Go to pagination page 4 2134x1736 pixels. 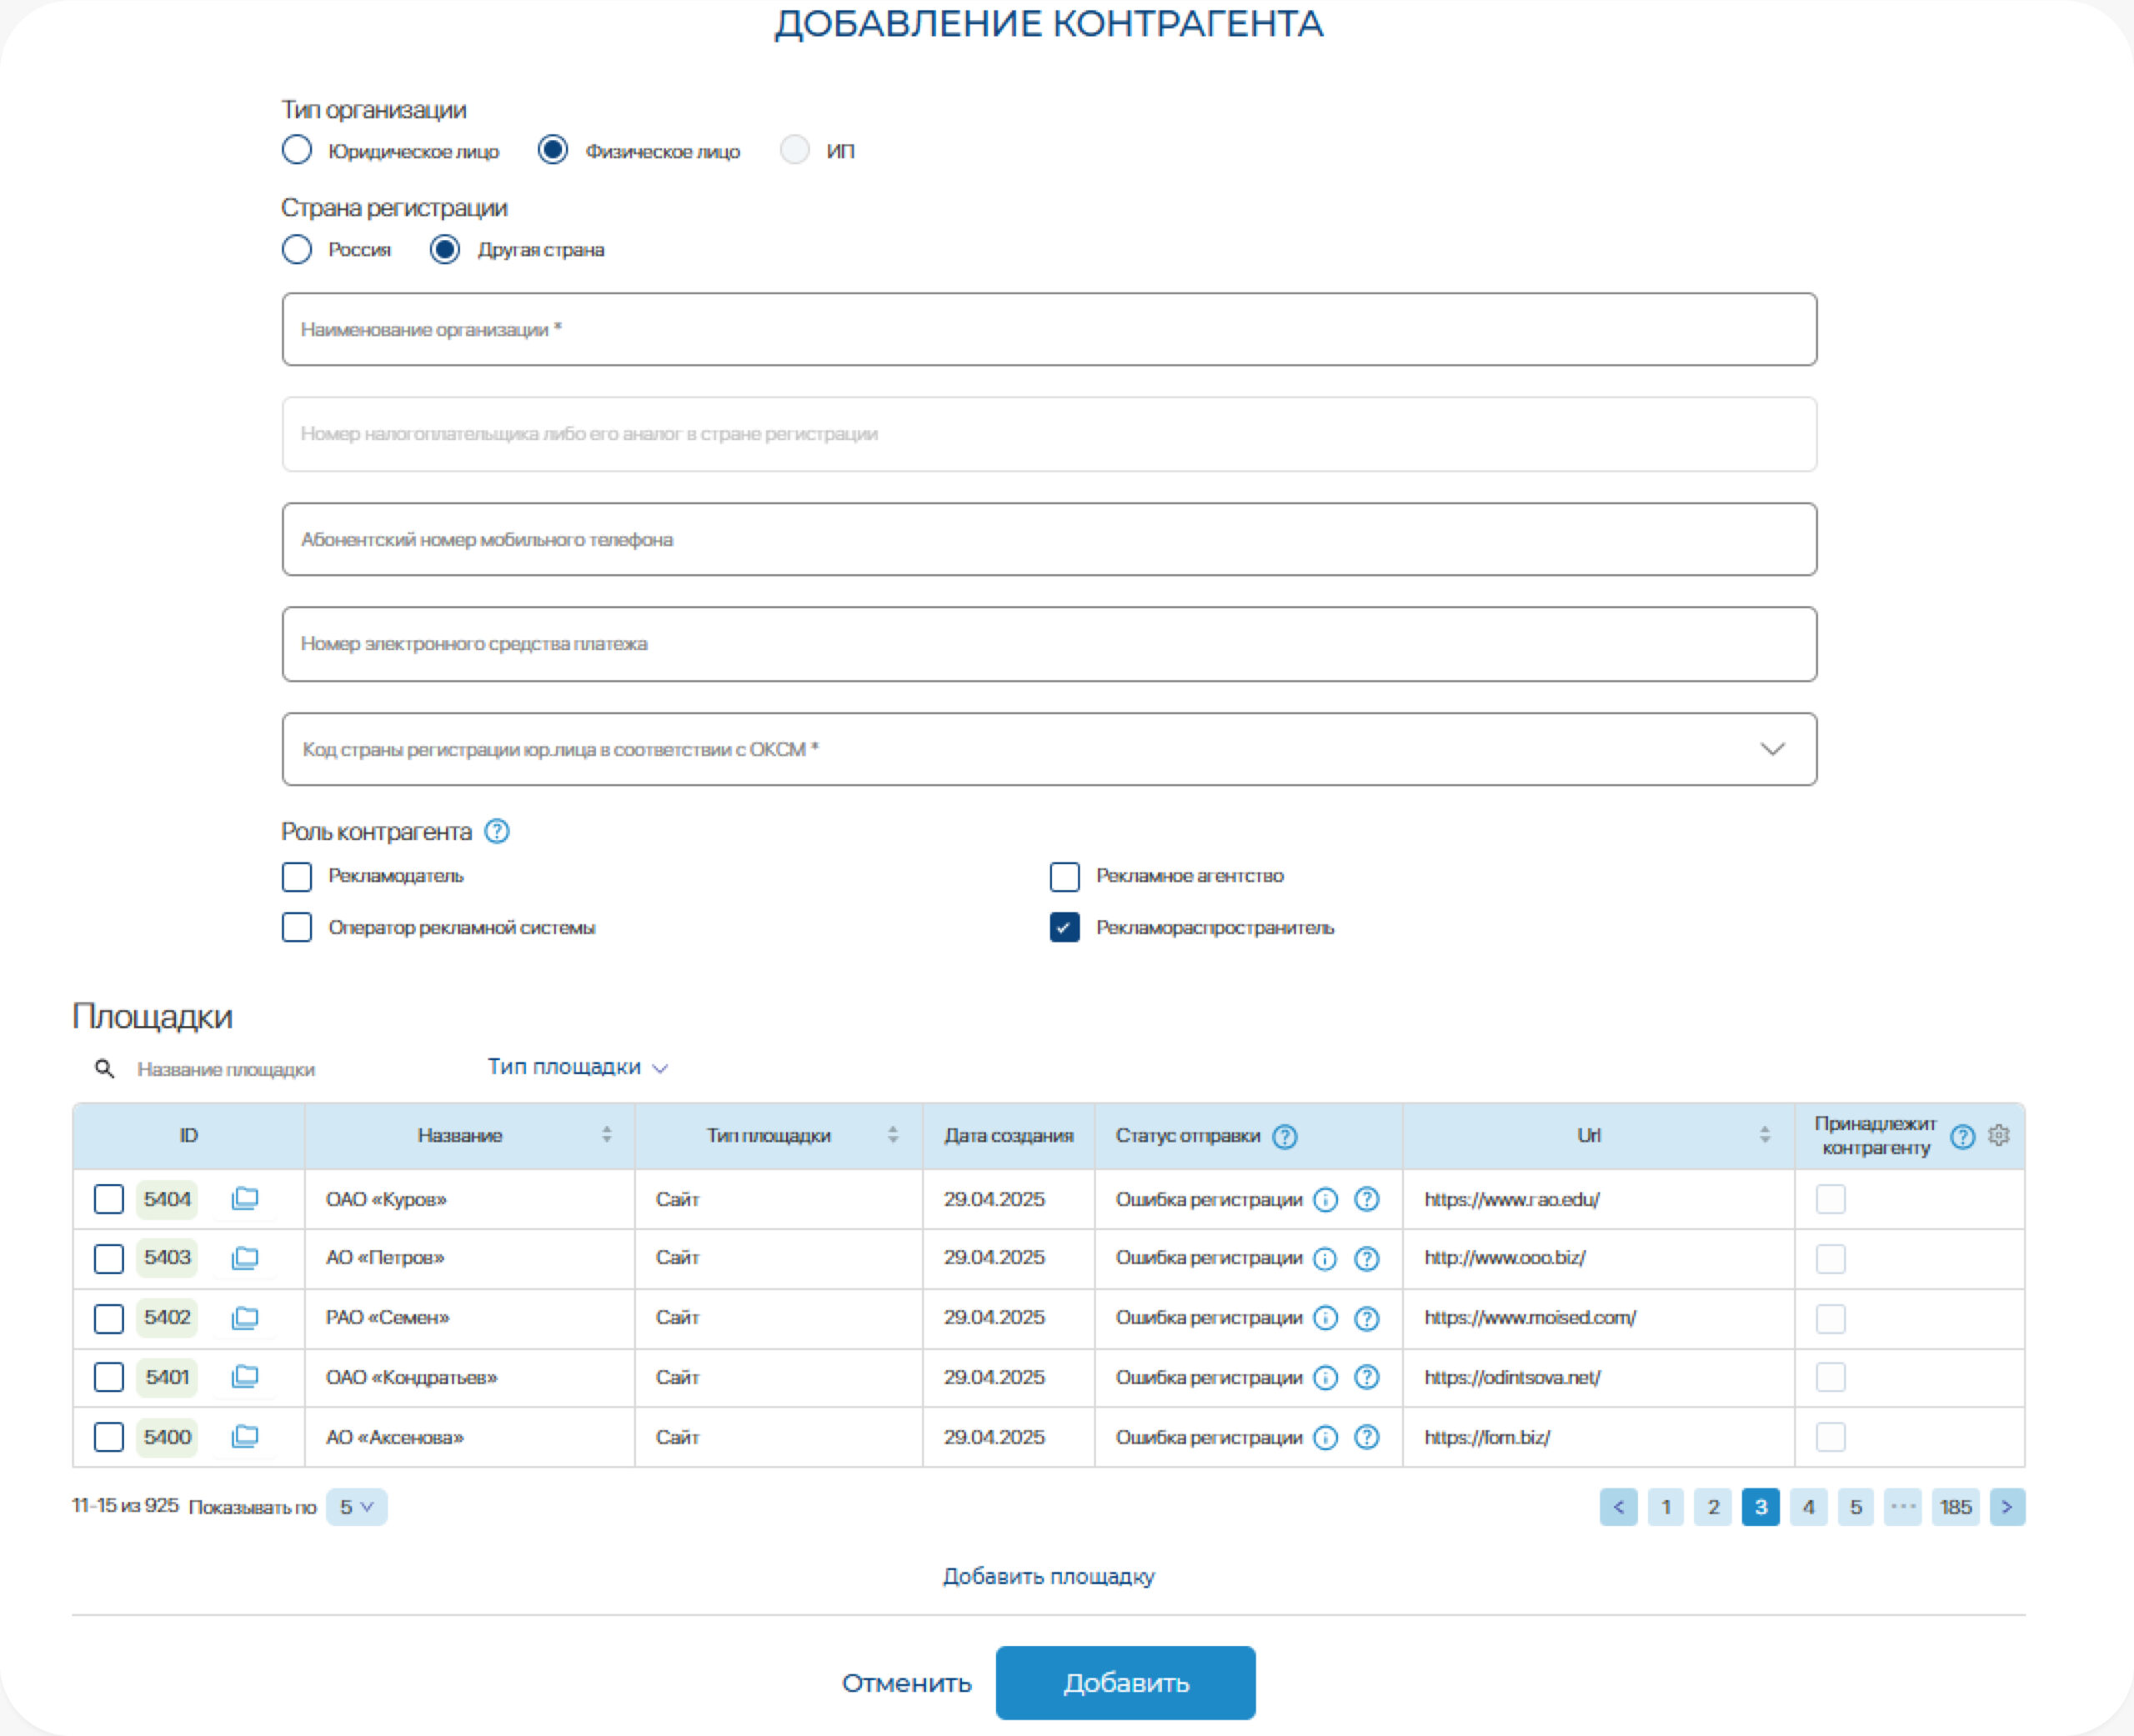1808,1507
